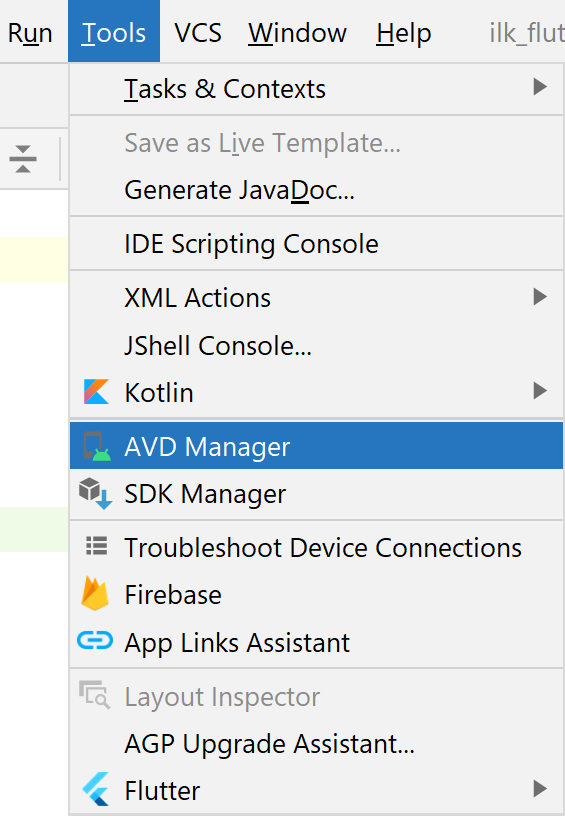Click the Firebase flame icon
Screen dimensions: 565x816
point(95,593)
